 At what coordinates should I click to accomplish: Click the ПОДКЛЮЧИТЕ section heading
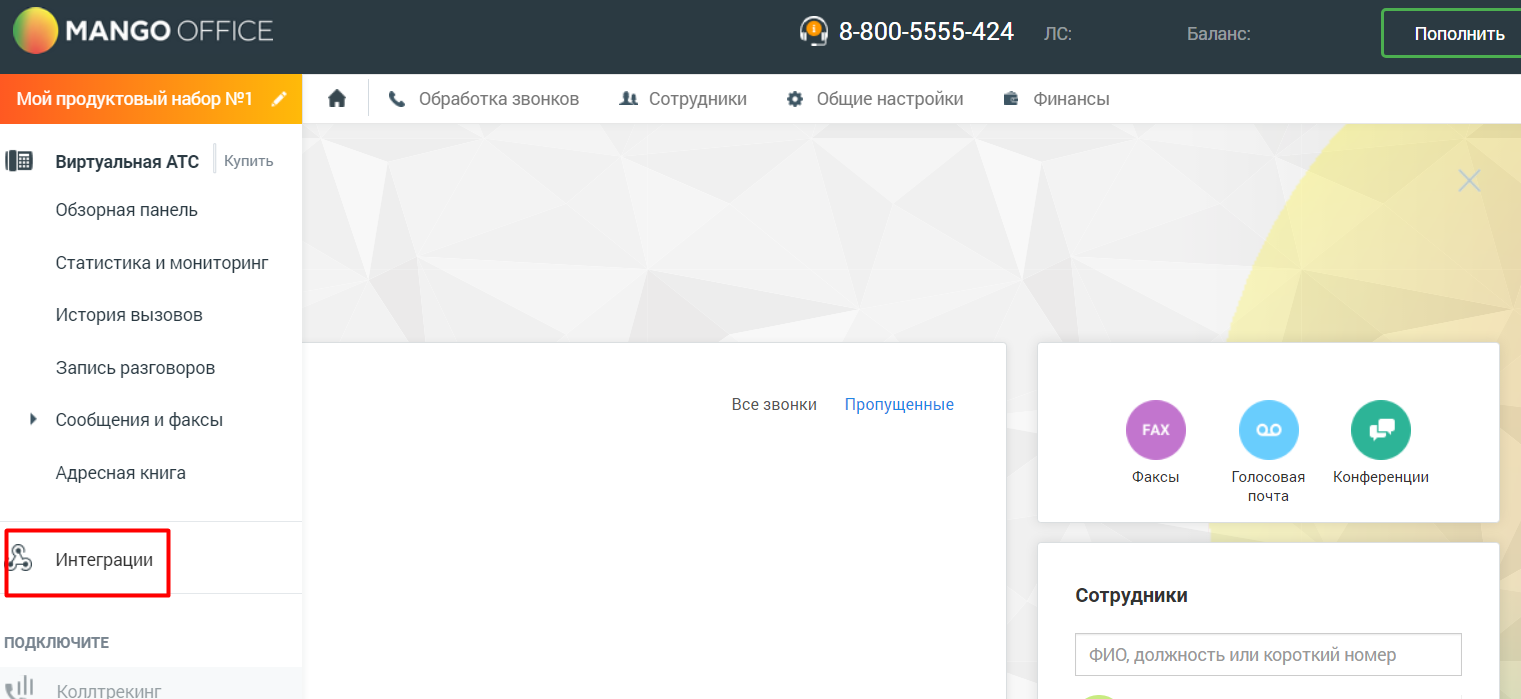pos(57,643)
